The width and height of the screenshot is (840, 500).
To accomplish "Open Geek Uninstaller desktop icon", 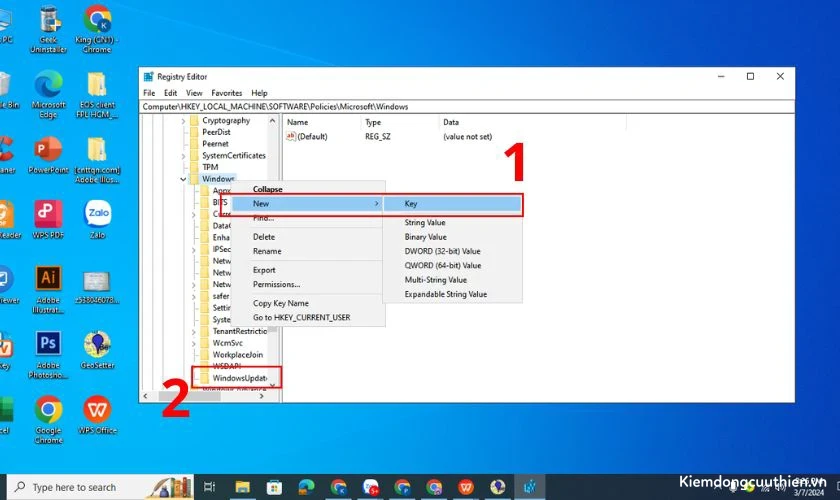I will coord(49,29).
